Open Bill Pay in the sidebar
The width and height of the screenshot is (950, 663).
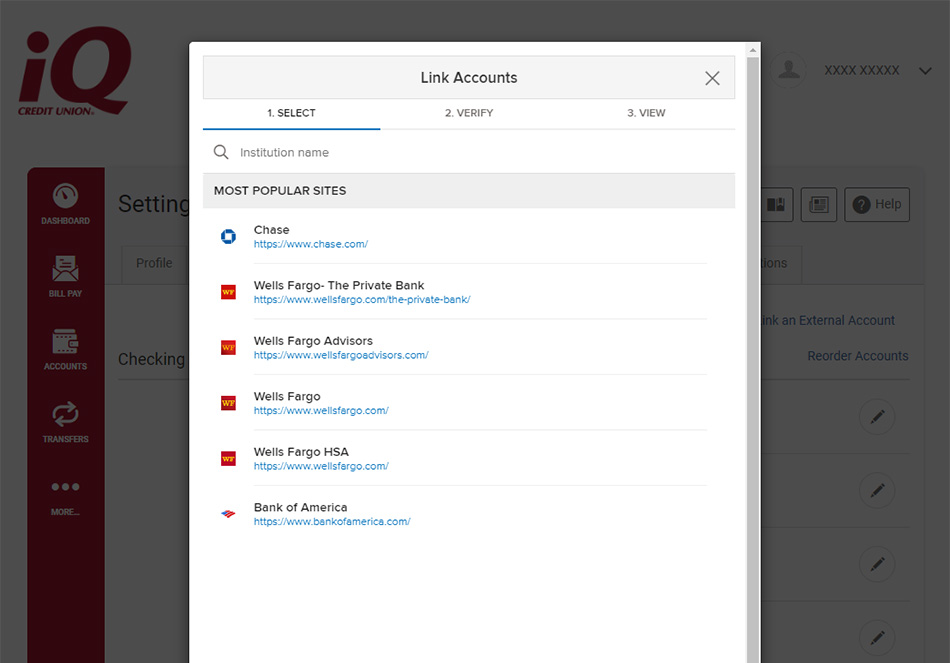click(x=65, y=277)
